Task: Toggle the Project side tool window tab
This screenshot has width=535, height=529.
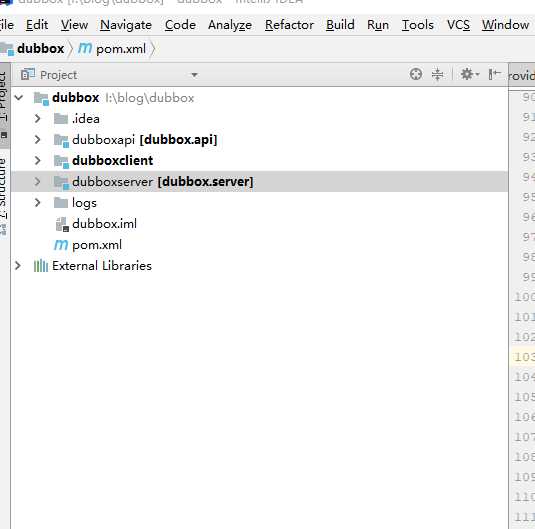Action: click(4, 105)
